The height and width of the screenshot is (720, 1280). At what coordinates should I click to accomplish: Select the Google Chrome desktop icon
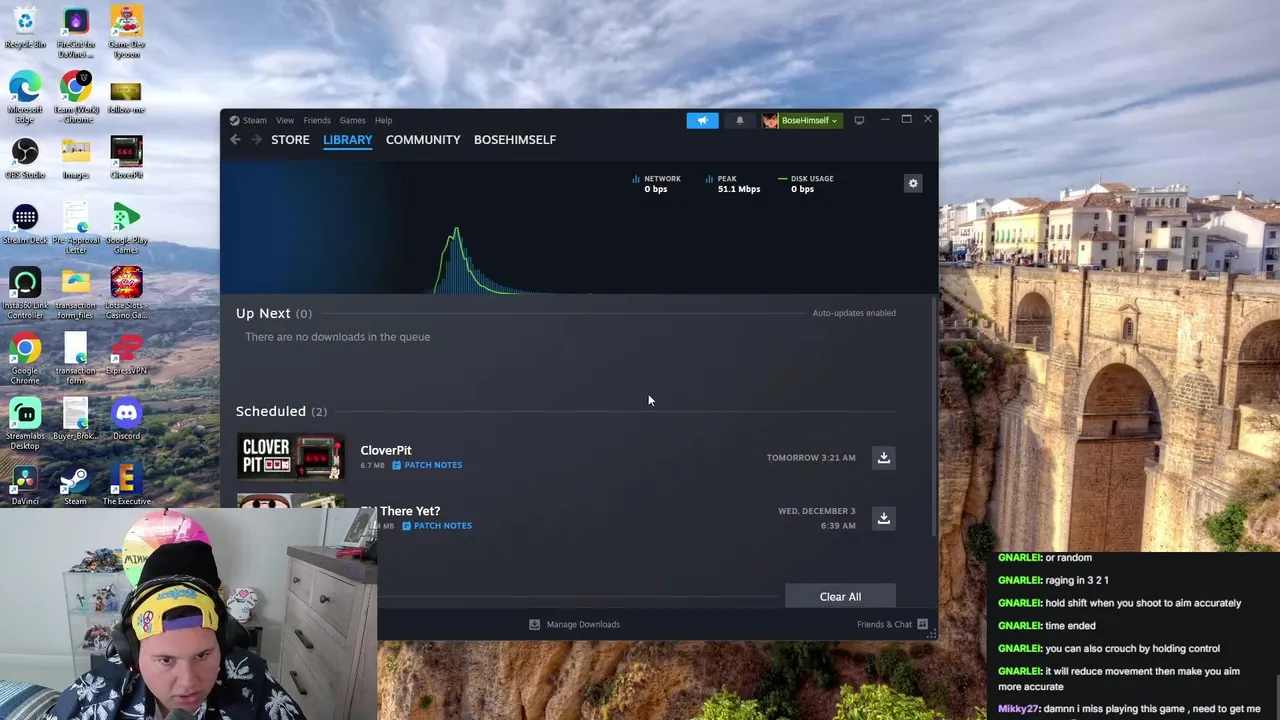tap(25, 358)
